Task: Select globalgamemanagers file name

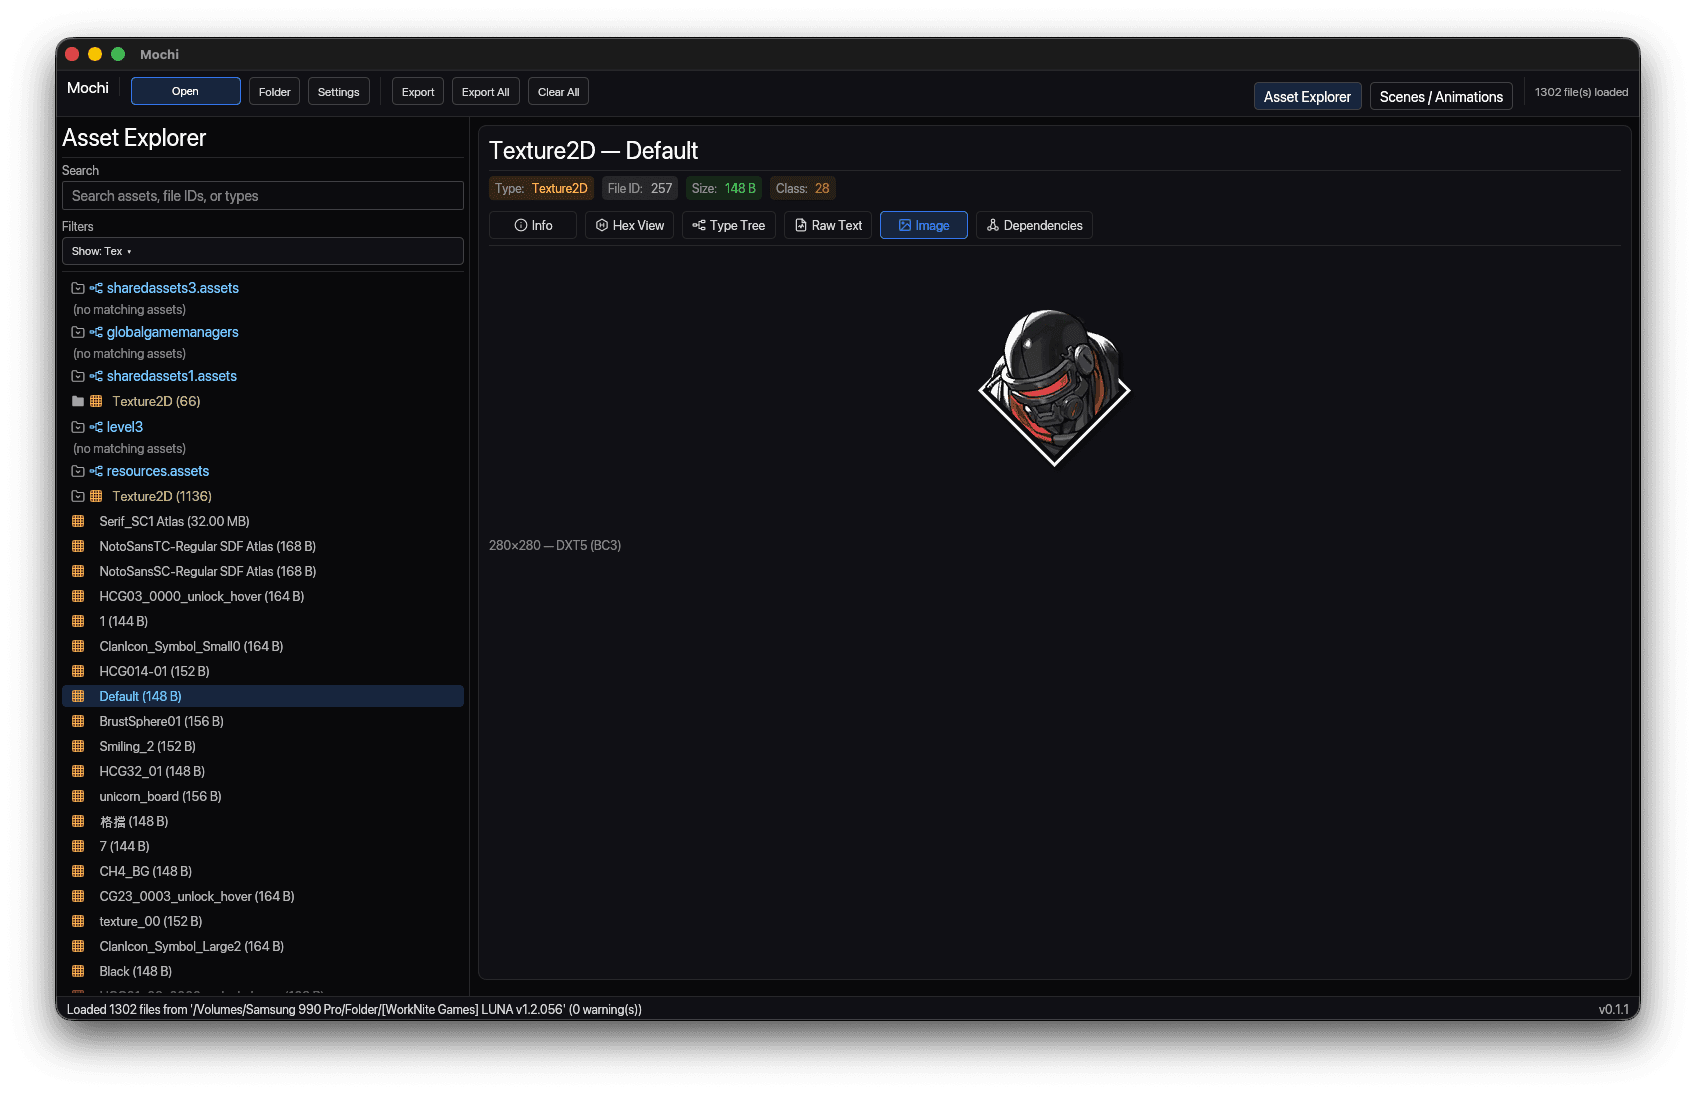Action: pos(173,332)
